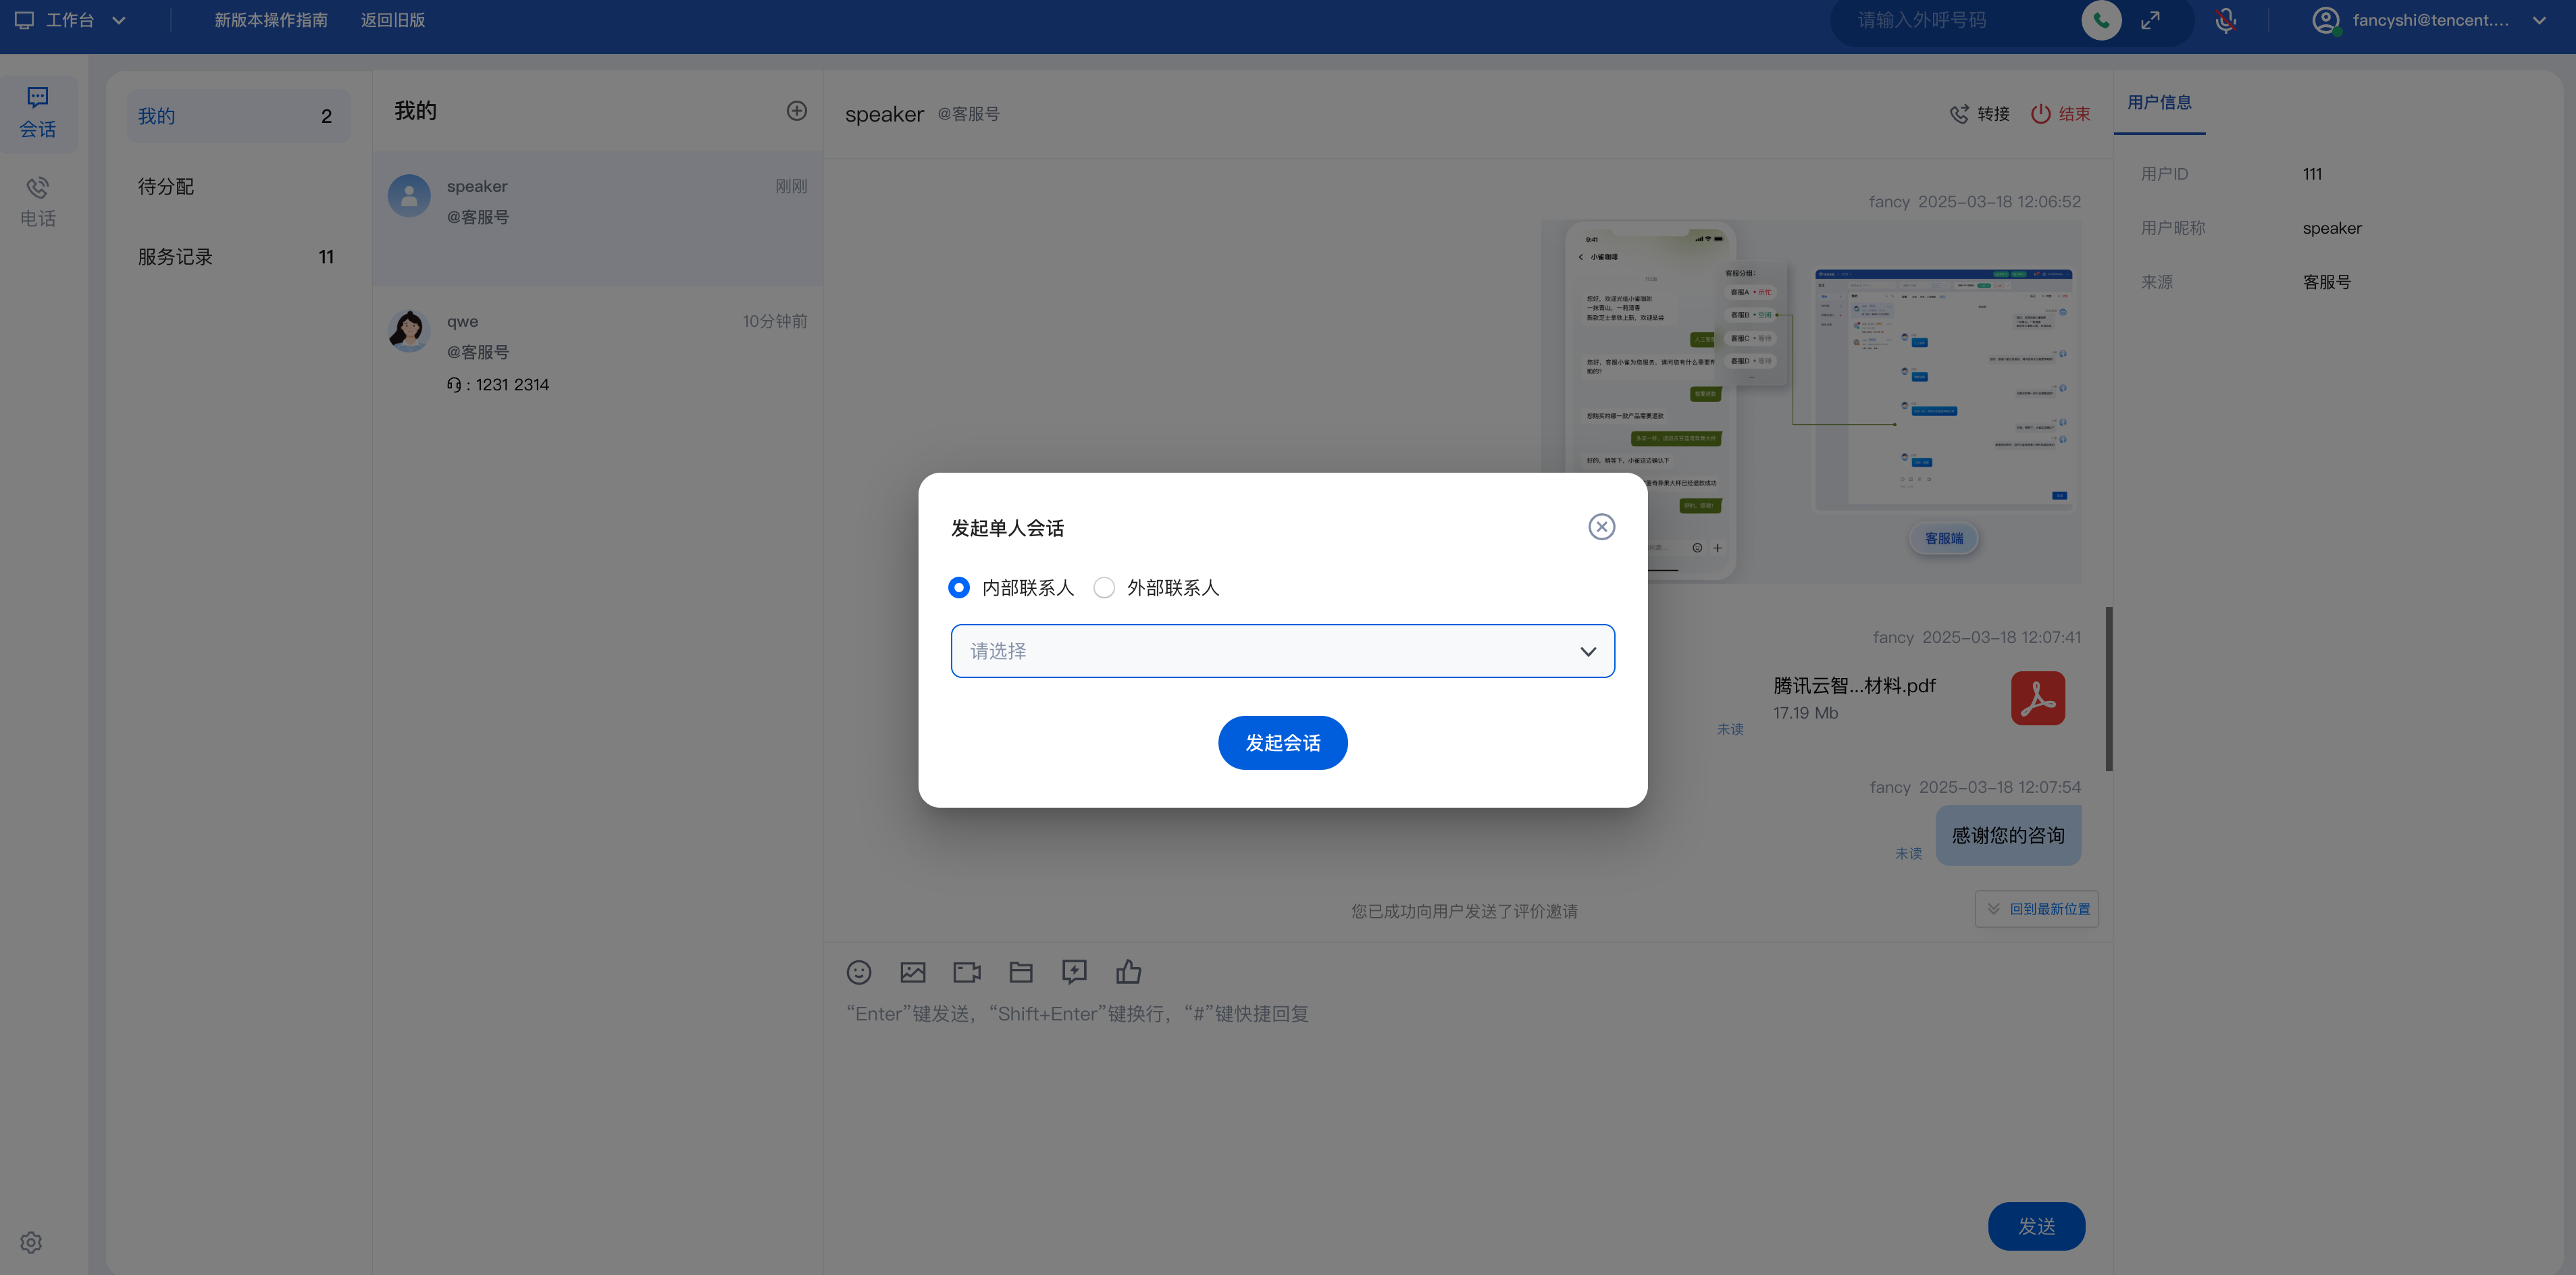2576x1275 pixels.
Task: Click the image upload icon
Action: coord(912,972)
